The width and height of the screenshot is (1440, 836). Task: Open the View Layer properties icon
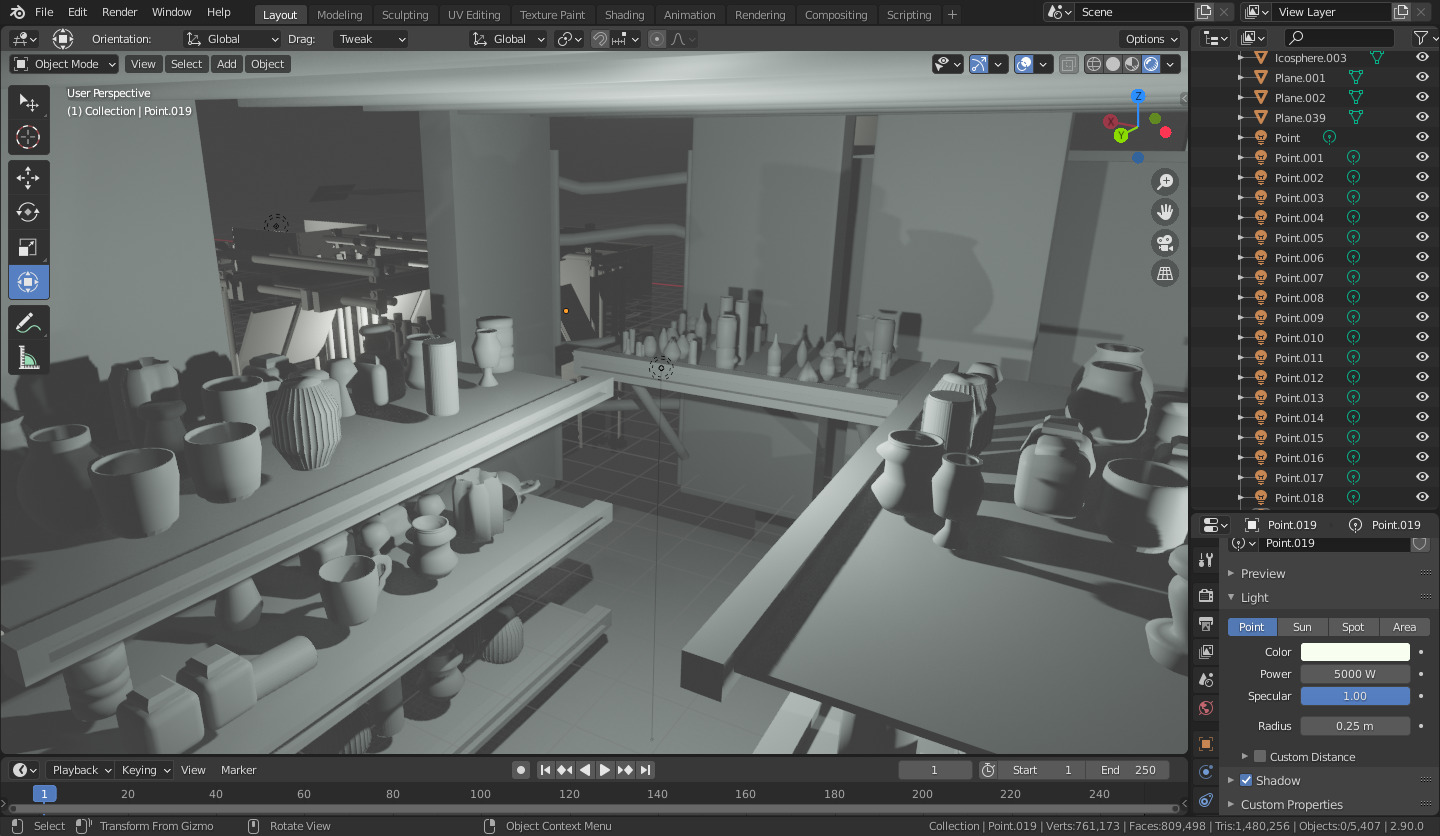pos(1206,652)
